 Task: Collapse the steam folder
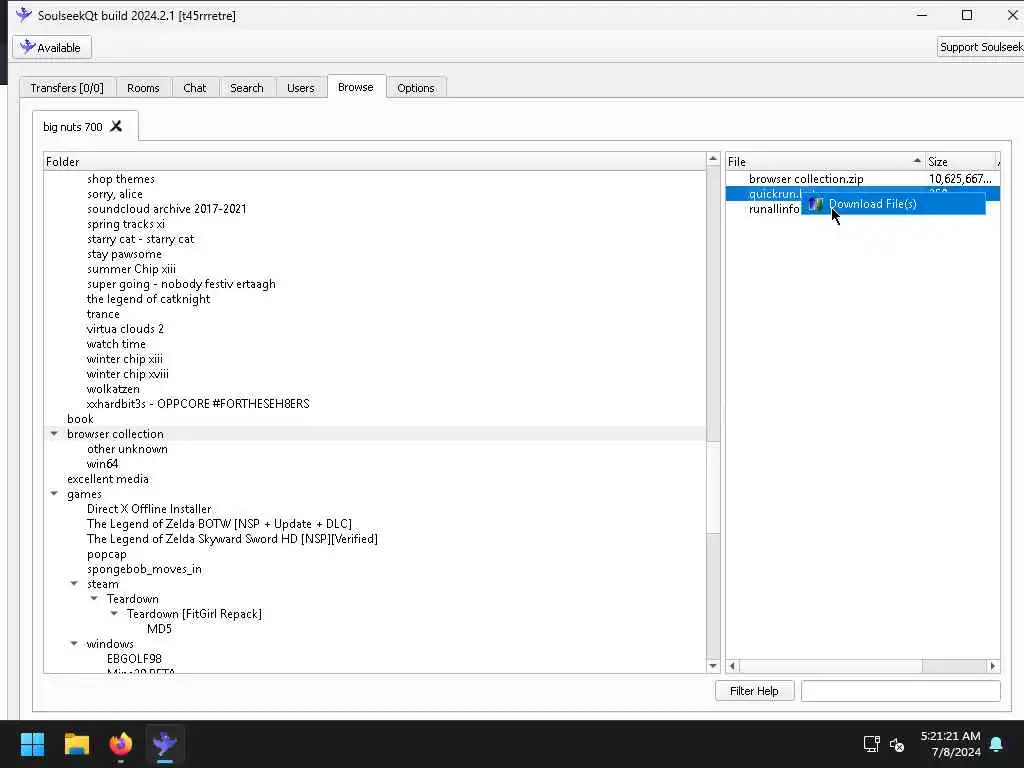pos(74,584)
